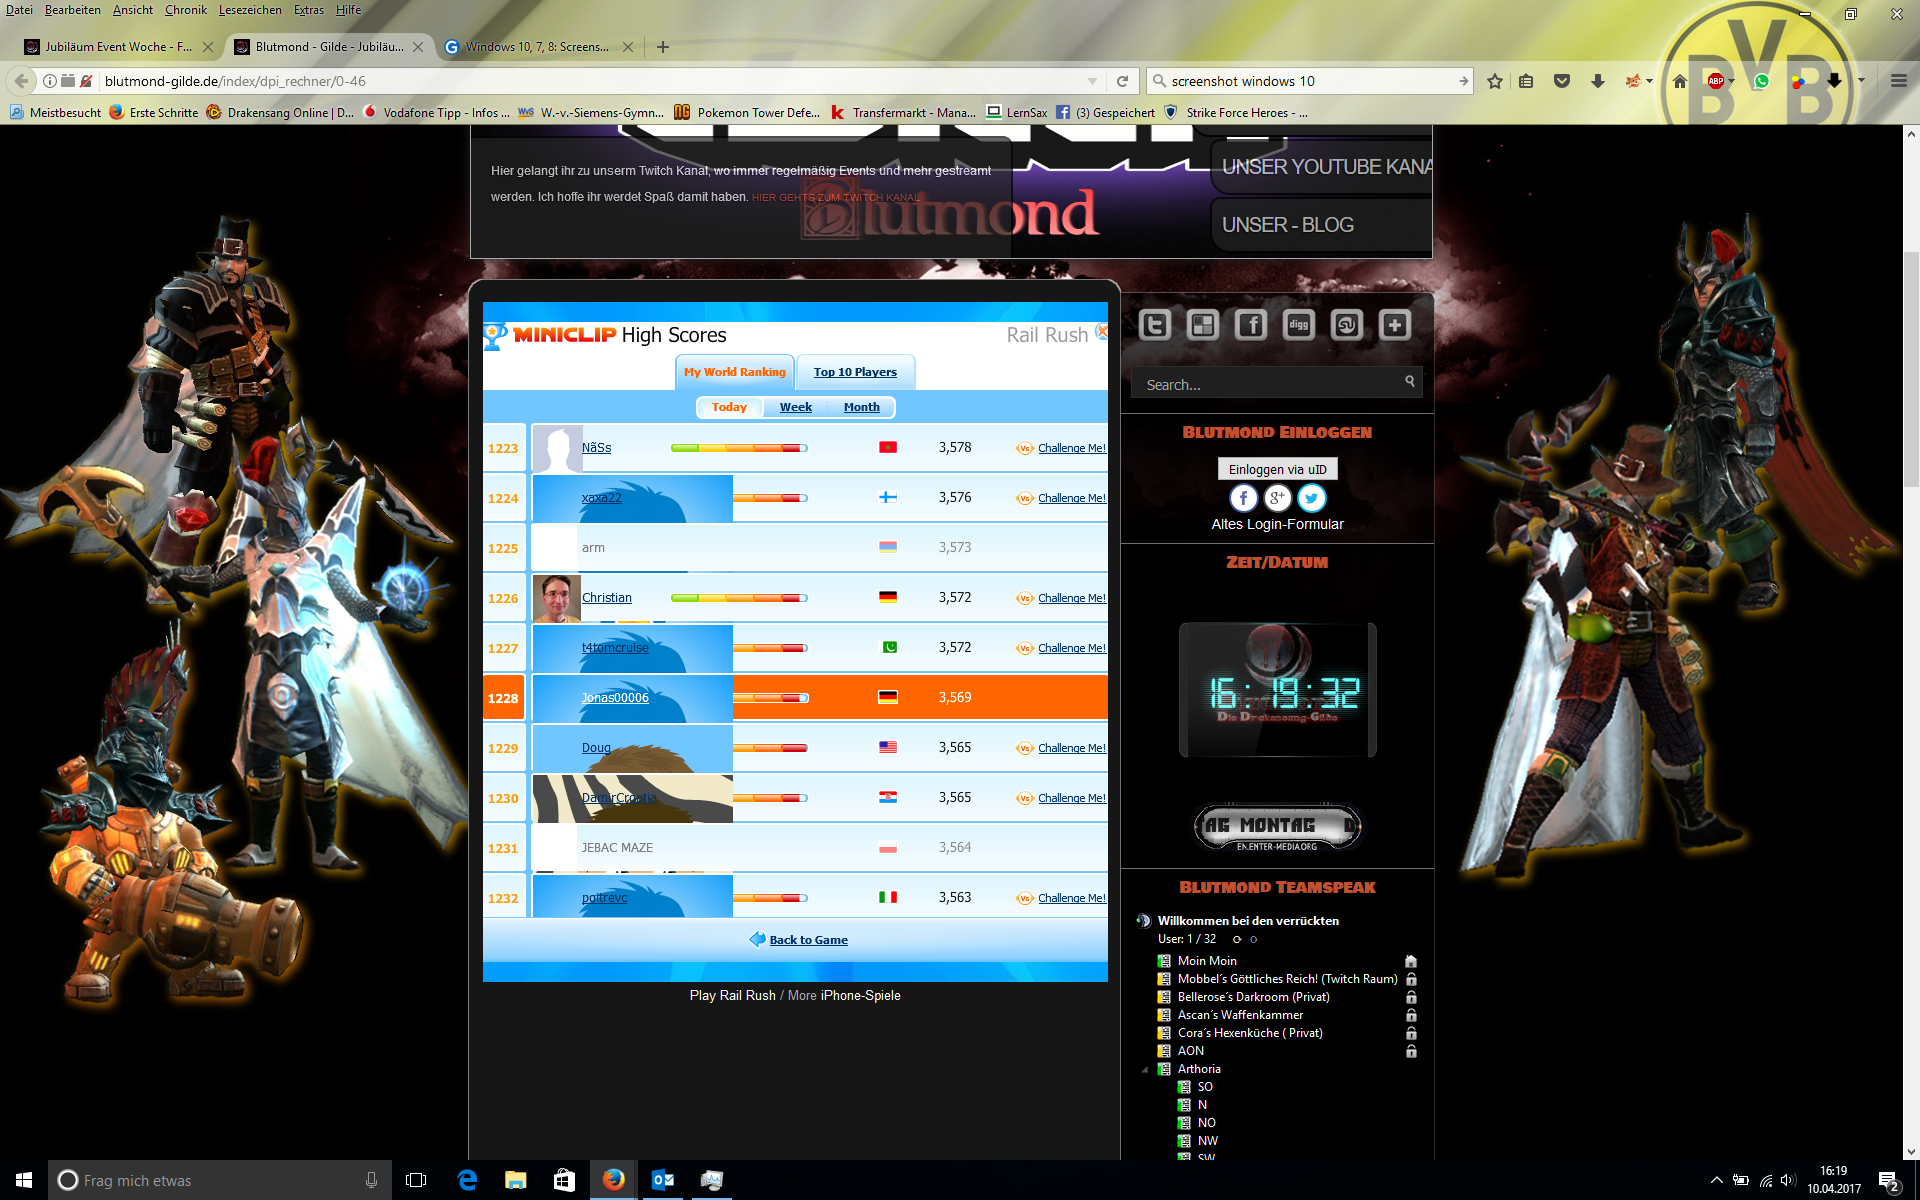Open Altes Login-Formular link
Screen dimensions: 1920x1200
[1277, 524]
